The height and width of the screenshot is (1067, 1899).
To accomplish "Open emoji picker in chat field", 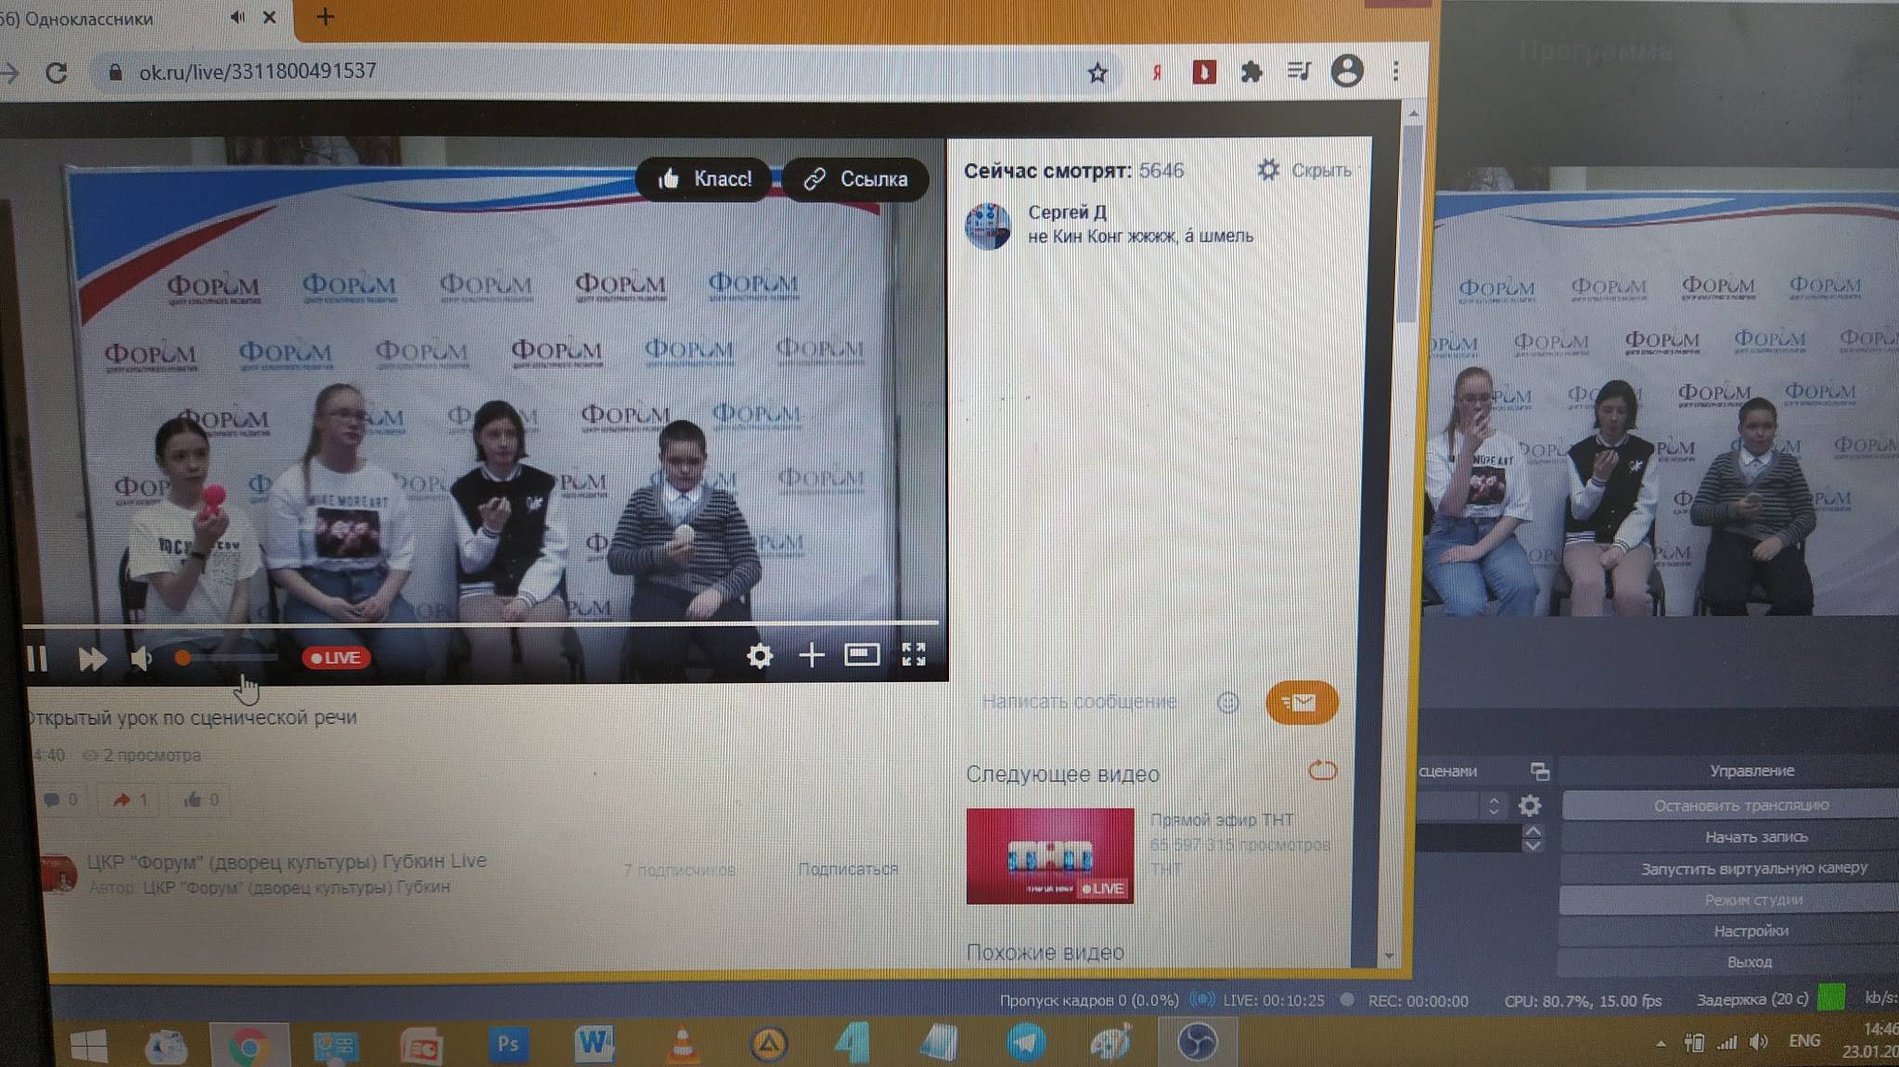I will pyautogui.click(x=1228, y=703).
